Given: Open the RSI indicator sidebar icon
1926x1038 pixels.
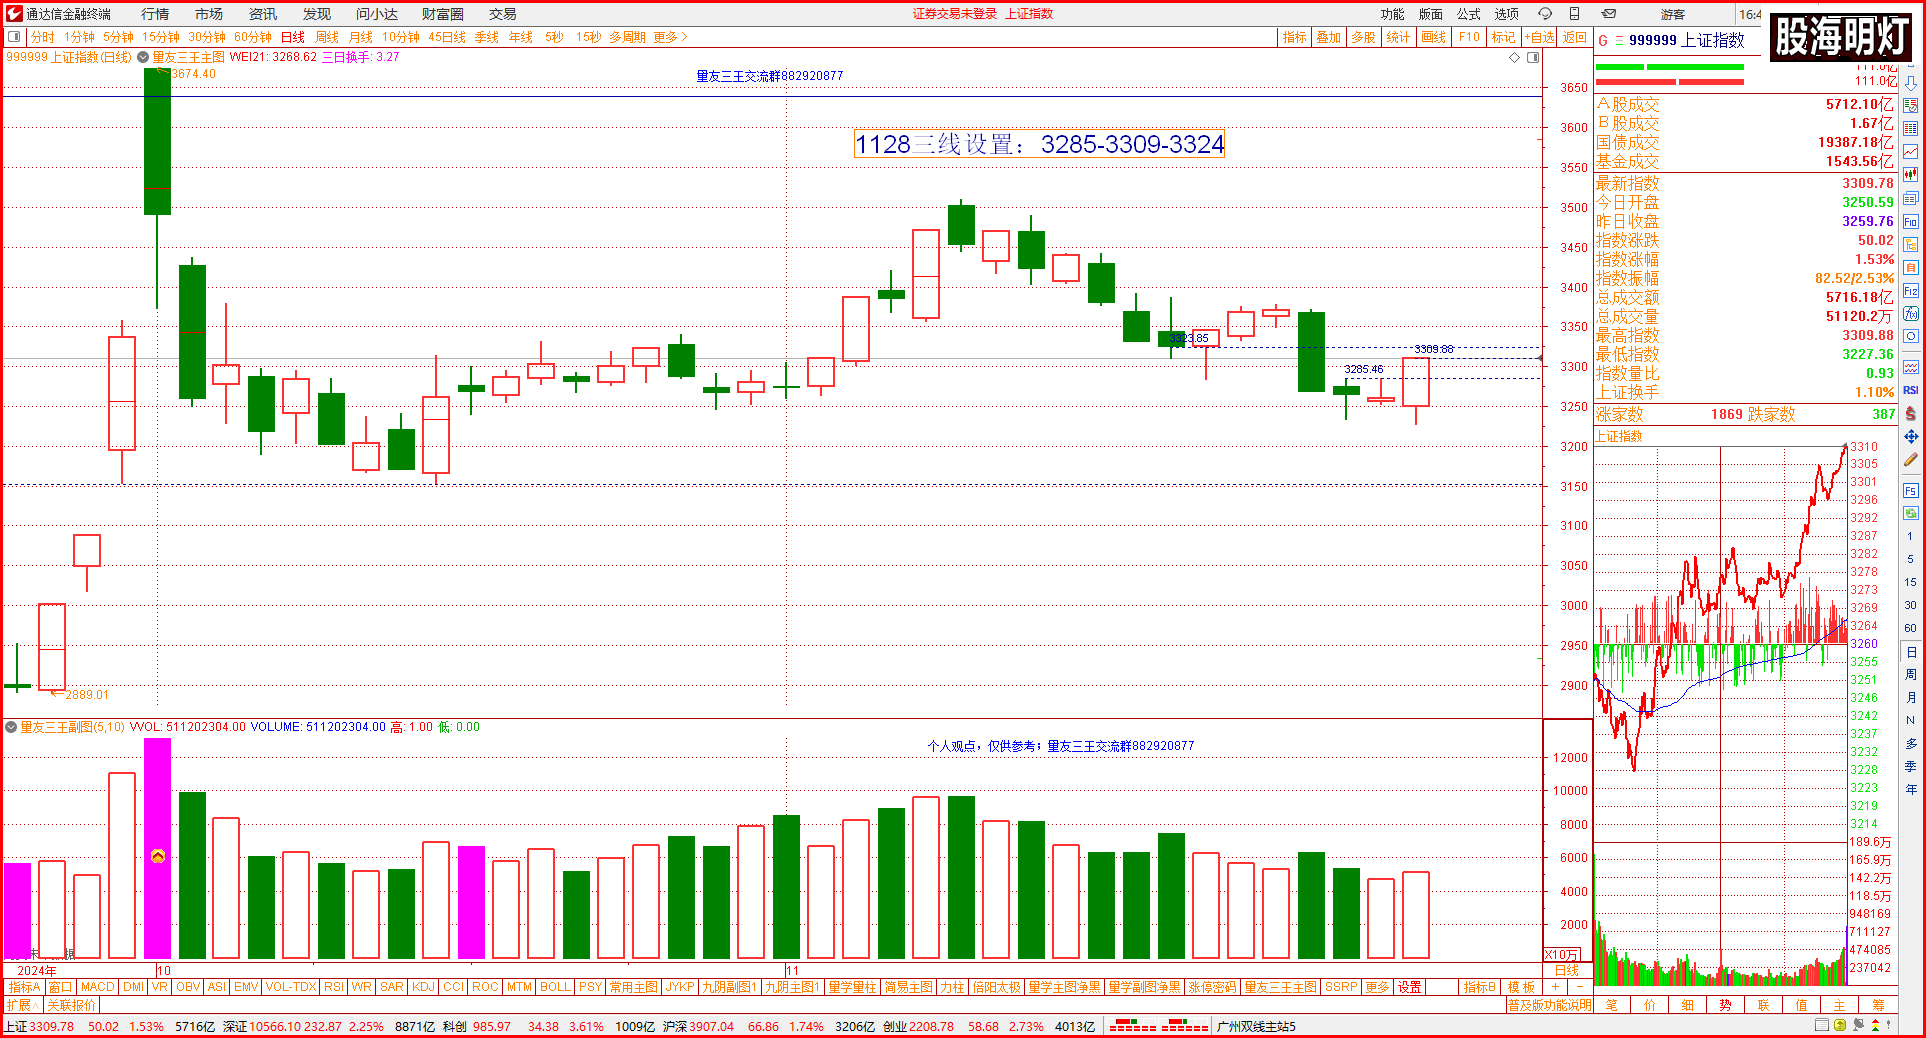Looking at the screenshot, I should 1910,390.
